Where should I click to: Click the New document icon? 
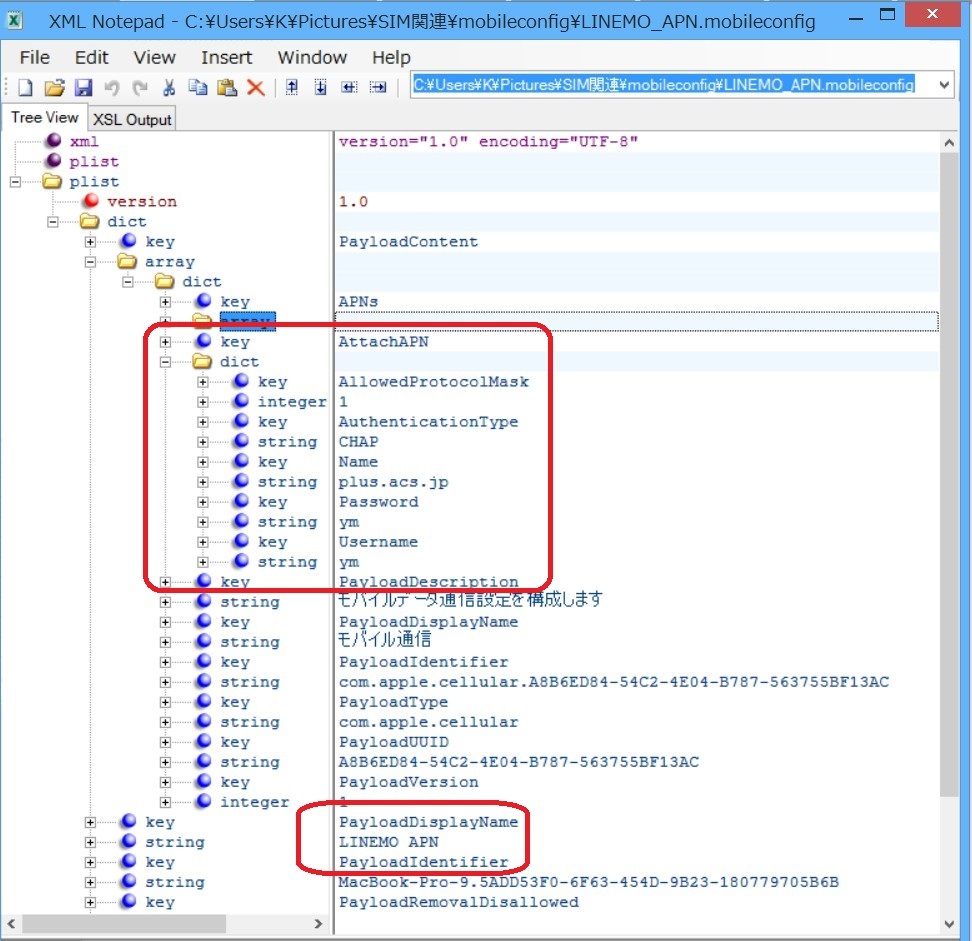coord(25,88)
